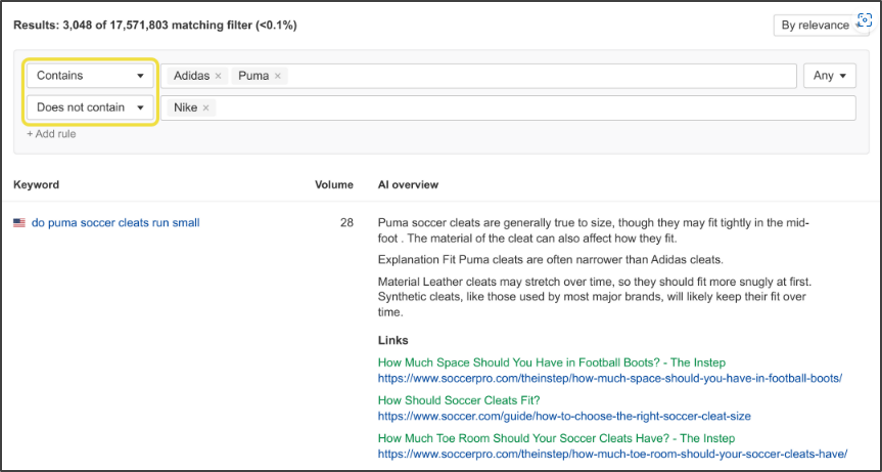882x472 pixels.
Task: Click the AI overview column header
Action: point(408,185)
